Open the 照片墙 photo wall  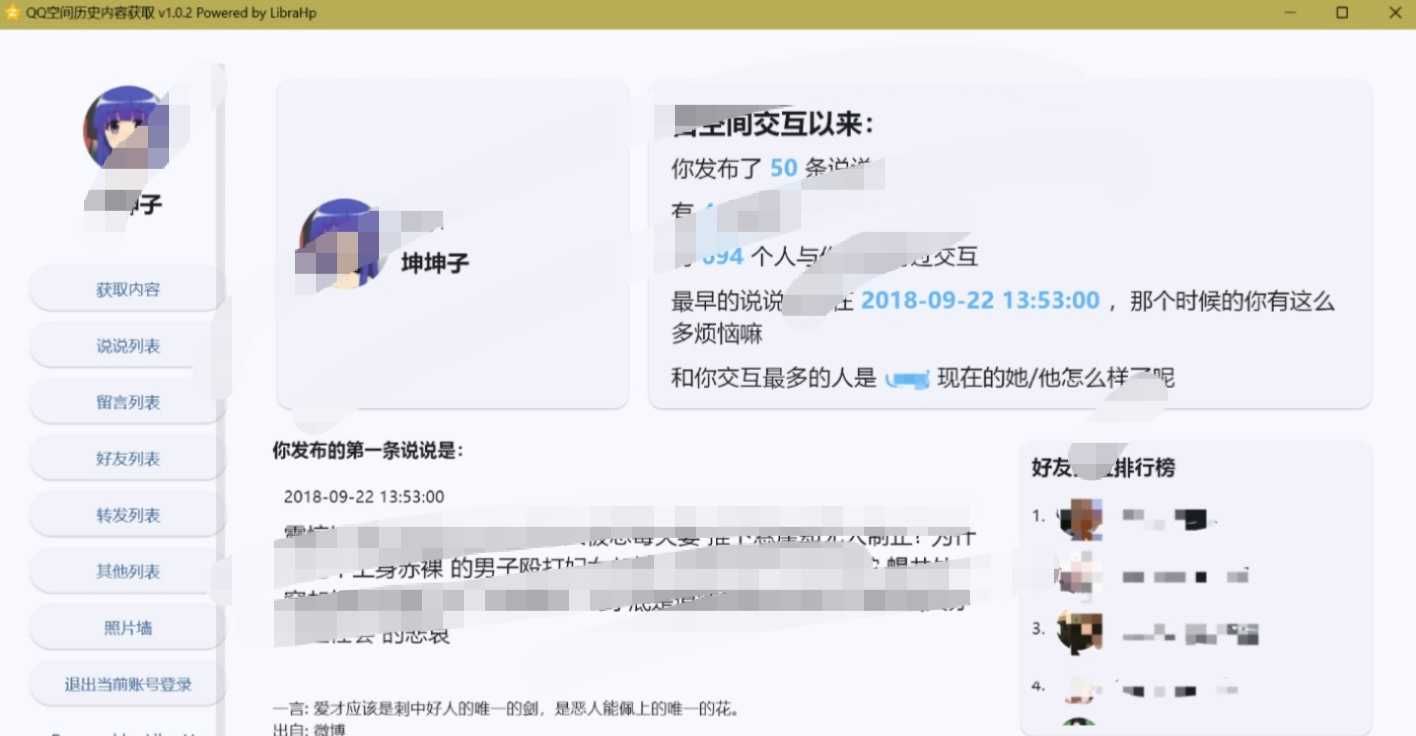pos(127,629)
